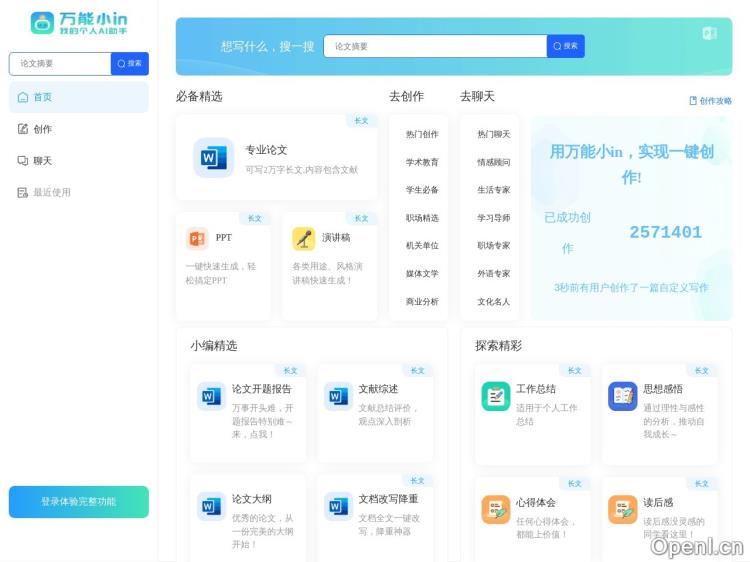Open the 专业论文 card title
750x562 pixels.
pyautogui.click(x=266, y=150)
